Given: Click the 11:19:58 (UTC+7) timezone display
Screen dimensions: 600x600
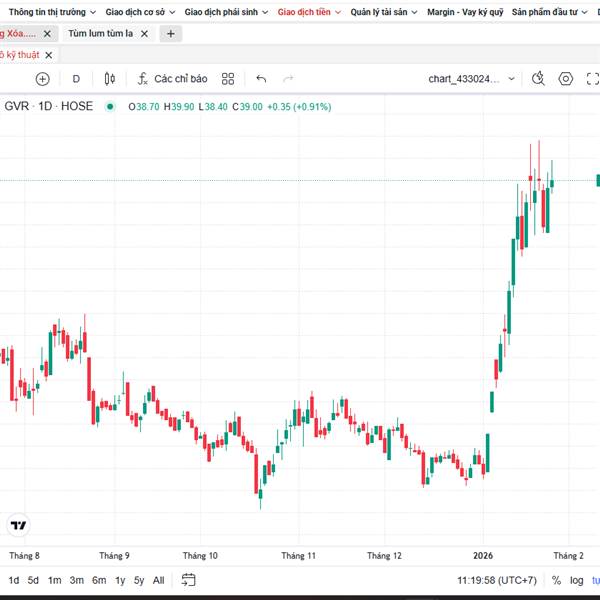Looking at the screenshot, I should [497, 580].
